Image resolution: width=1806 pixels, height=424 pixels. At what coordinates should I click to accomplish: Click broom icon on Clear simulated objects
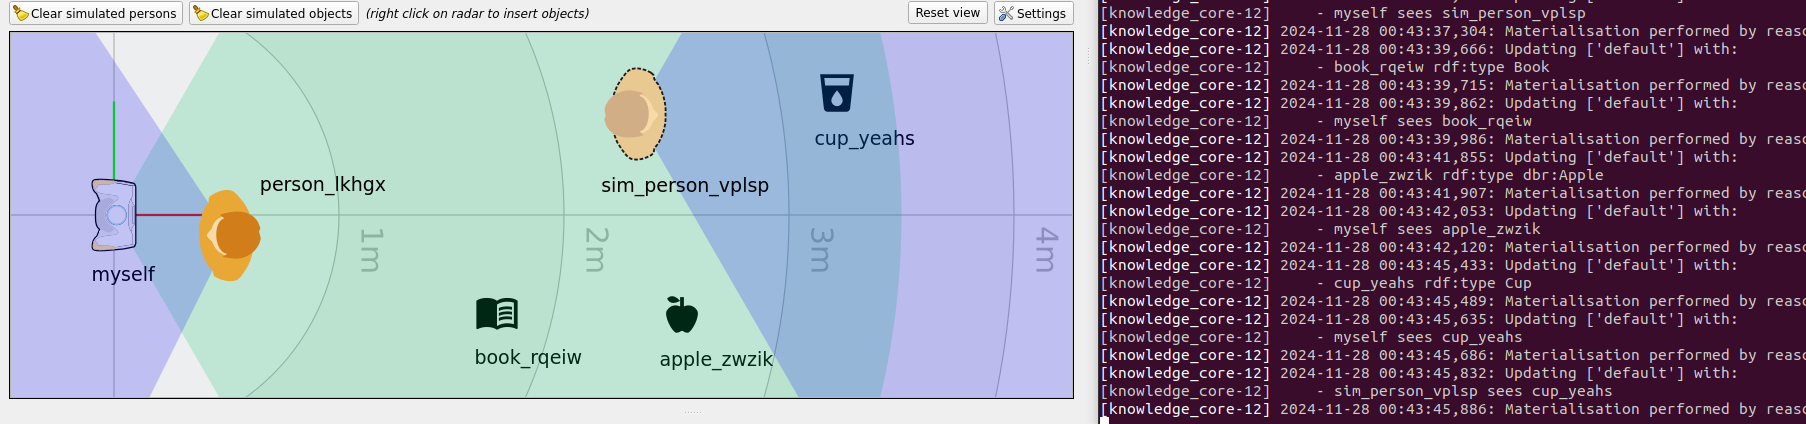click(201, 13)
